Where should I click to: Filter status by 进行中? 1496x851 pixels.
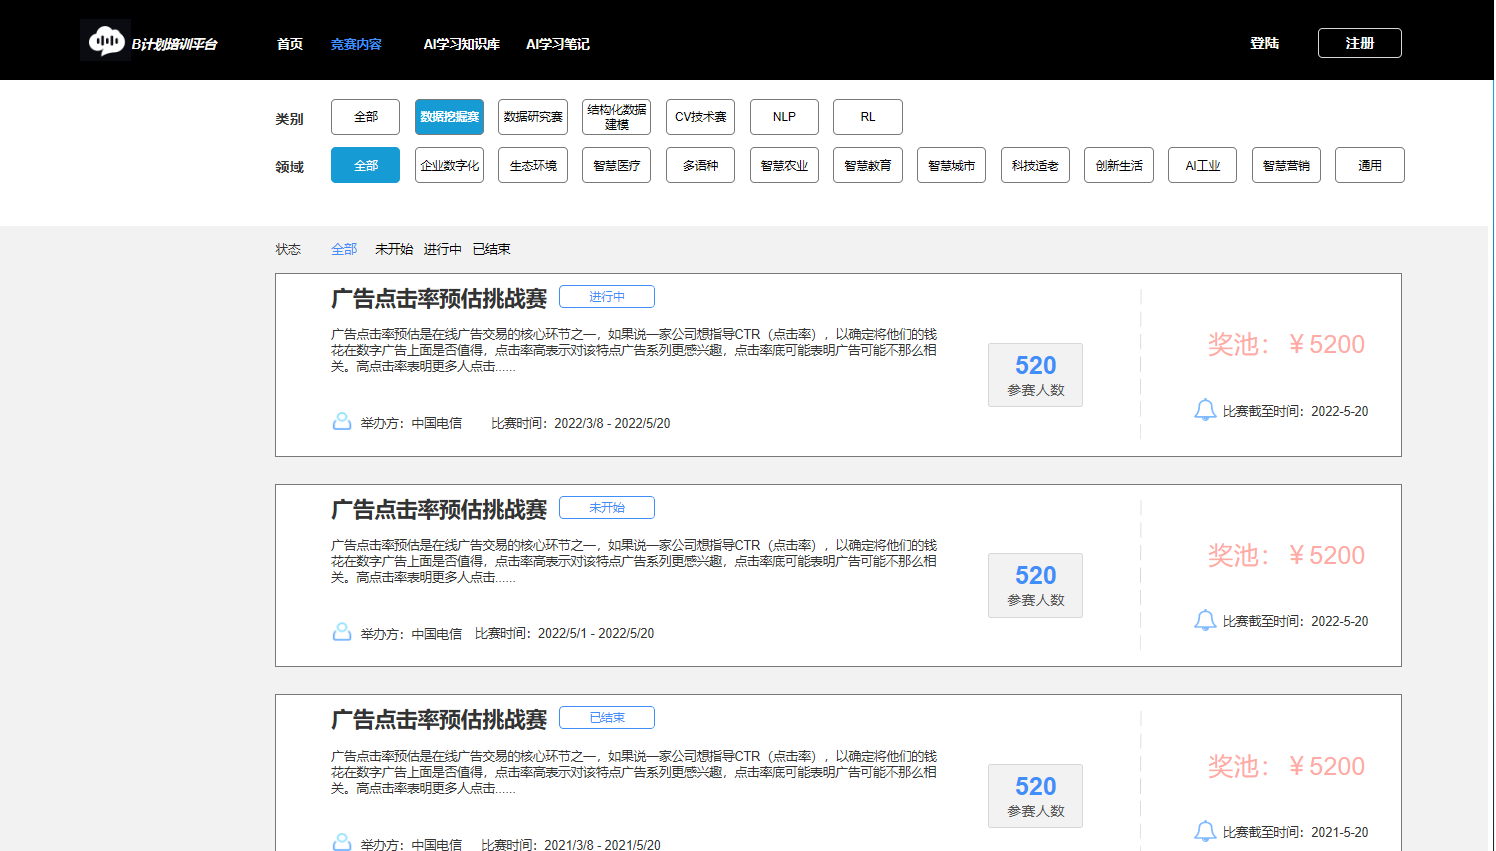442,249
